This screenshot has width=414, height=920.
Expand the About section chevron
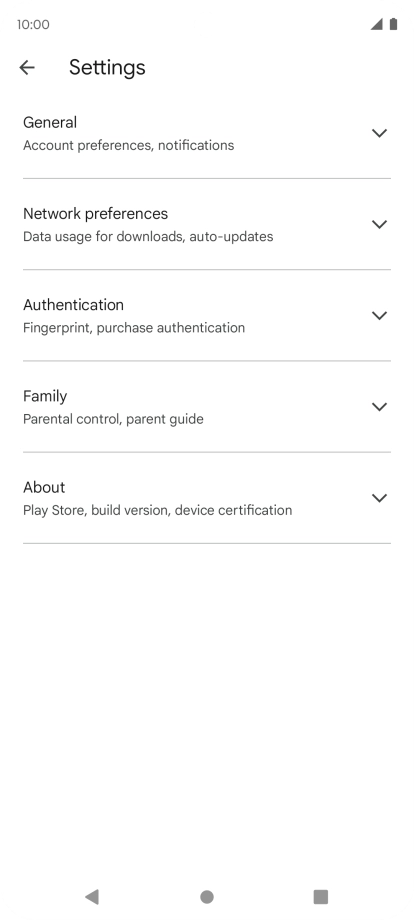tap(379, 498)
